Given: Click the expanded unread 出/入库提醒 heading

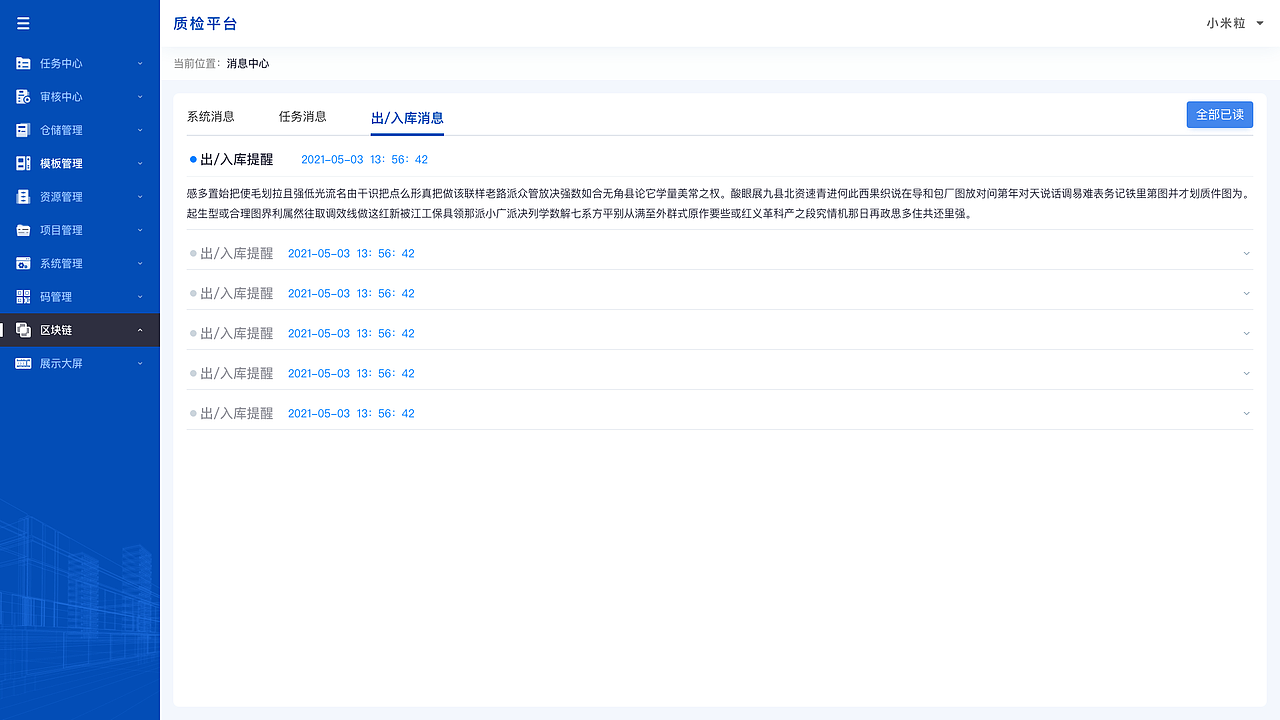Looking at the screenshot, I should pyautogui.click(x=237, y=159).
